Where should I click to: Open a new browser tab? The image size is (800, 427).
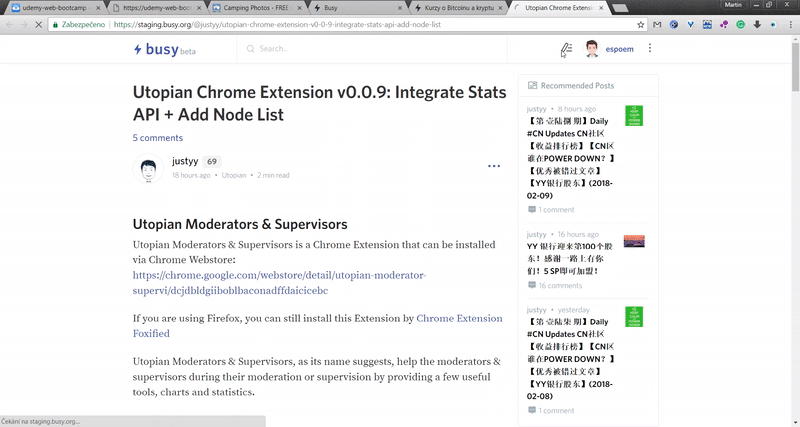620,8
